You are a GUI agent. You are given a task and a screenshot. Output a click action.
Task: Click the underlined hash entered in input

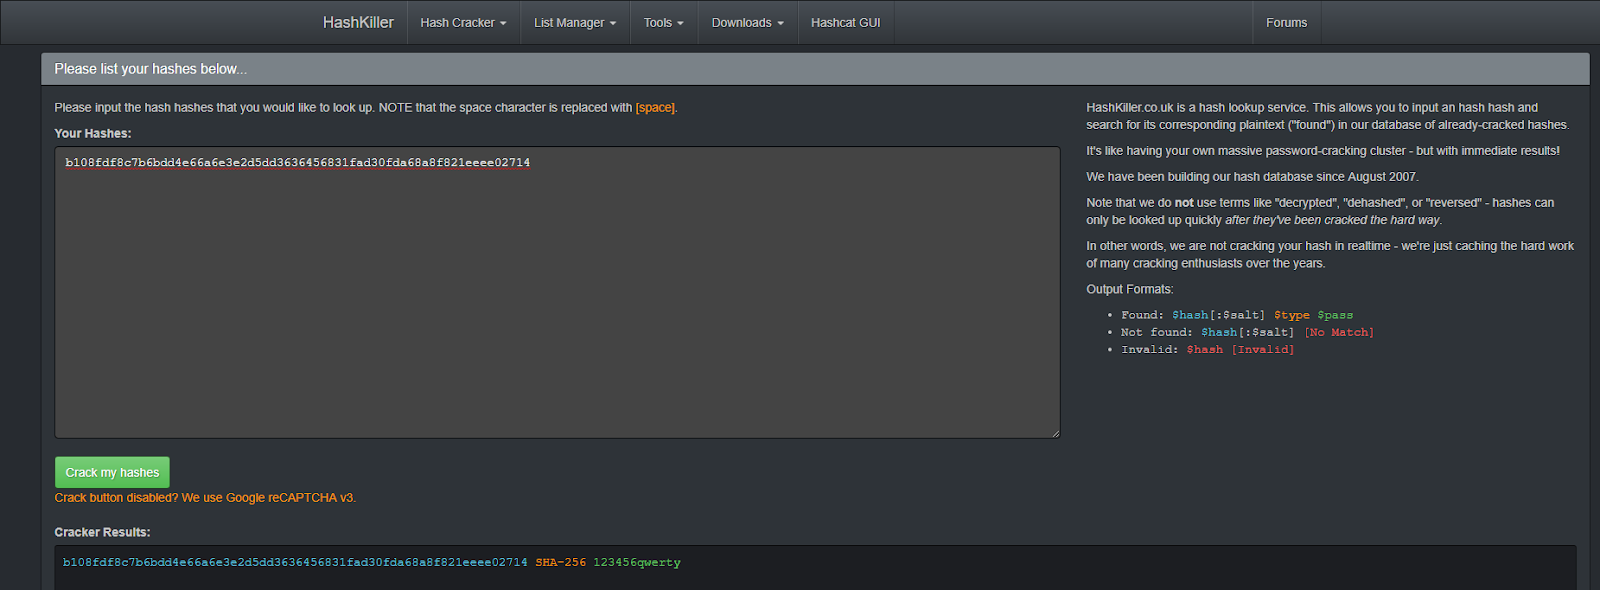tap(297, 163)
